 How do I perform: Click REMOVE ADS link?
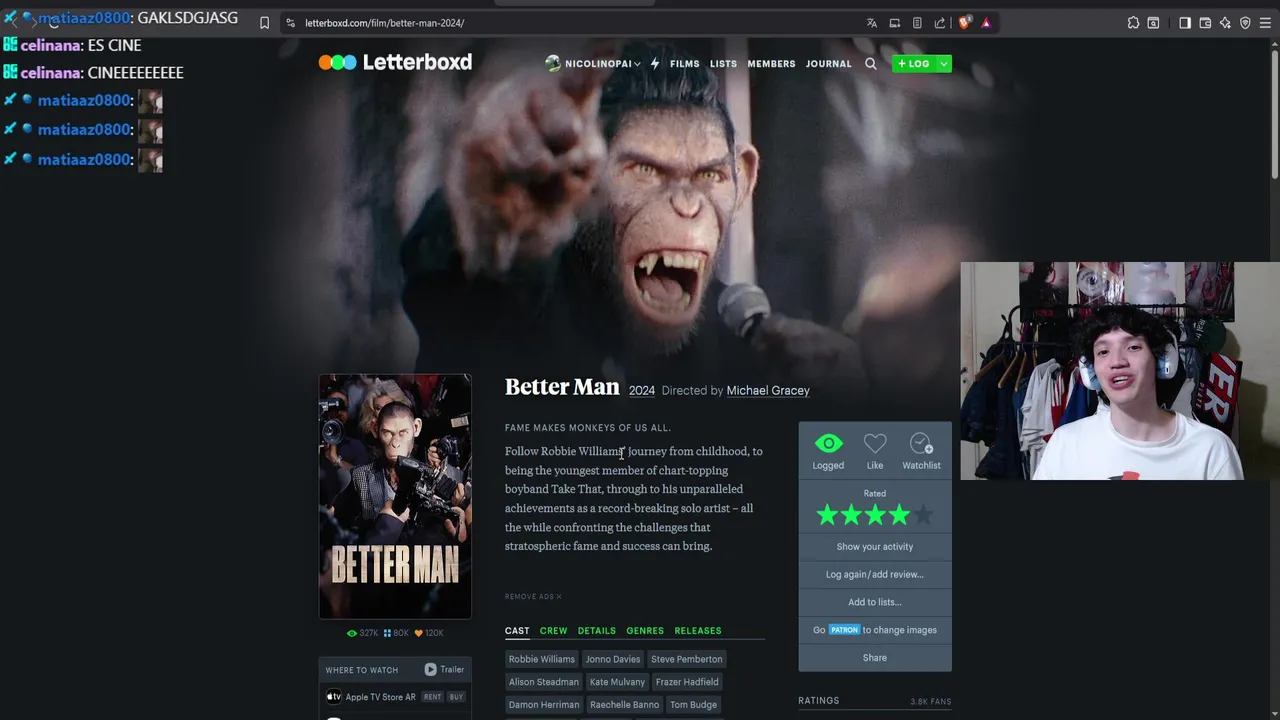pos(533,597)
